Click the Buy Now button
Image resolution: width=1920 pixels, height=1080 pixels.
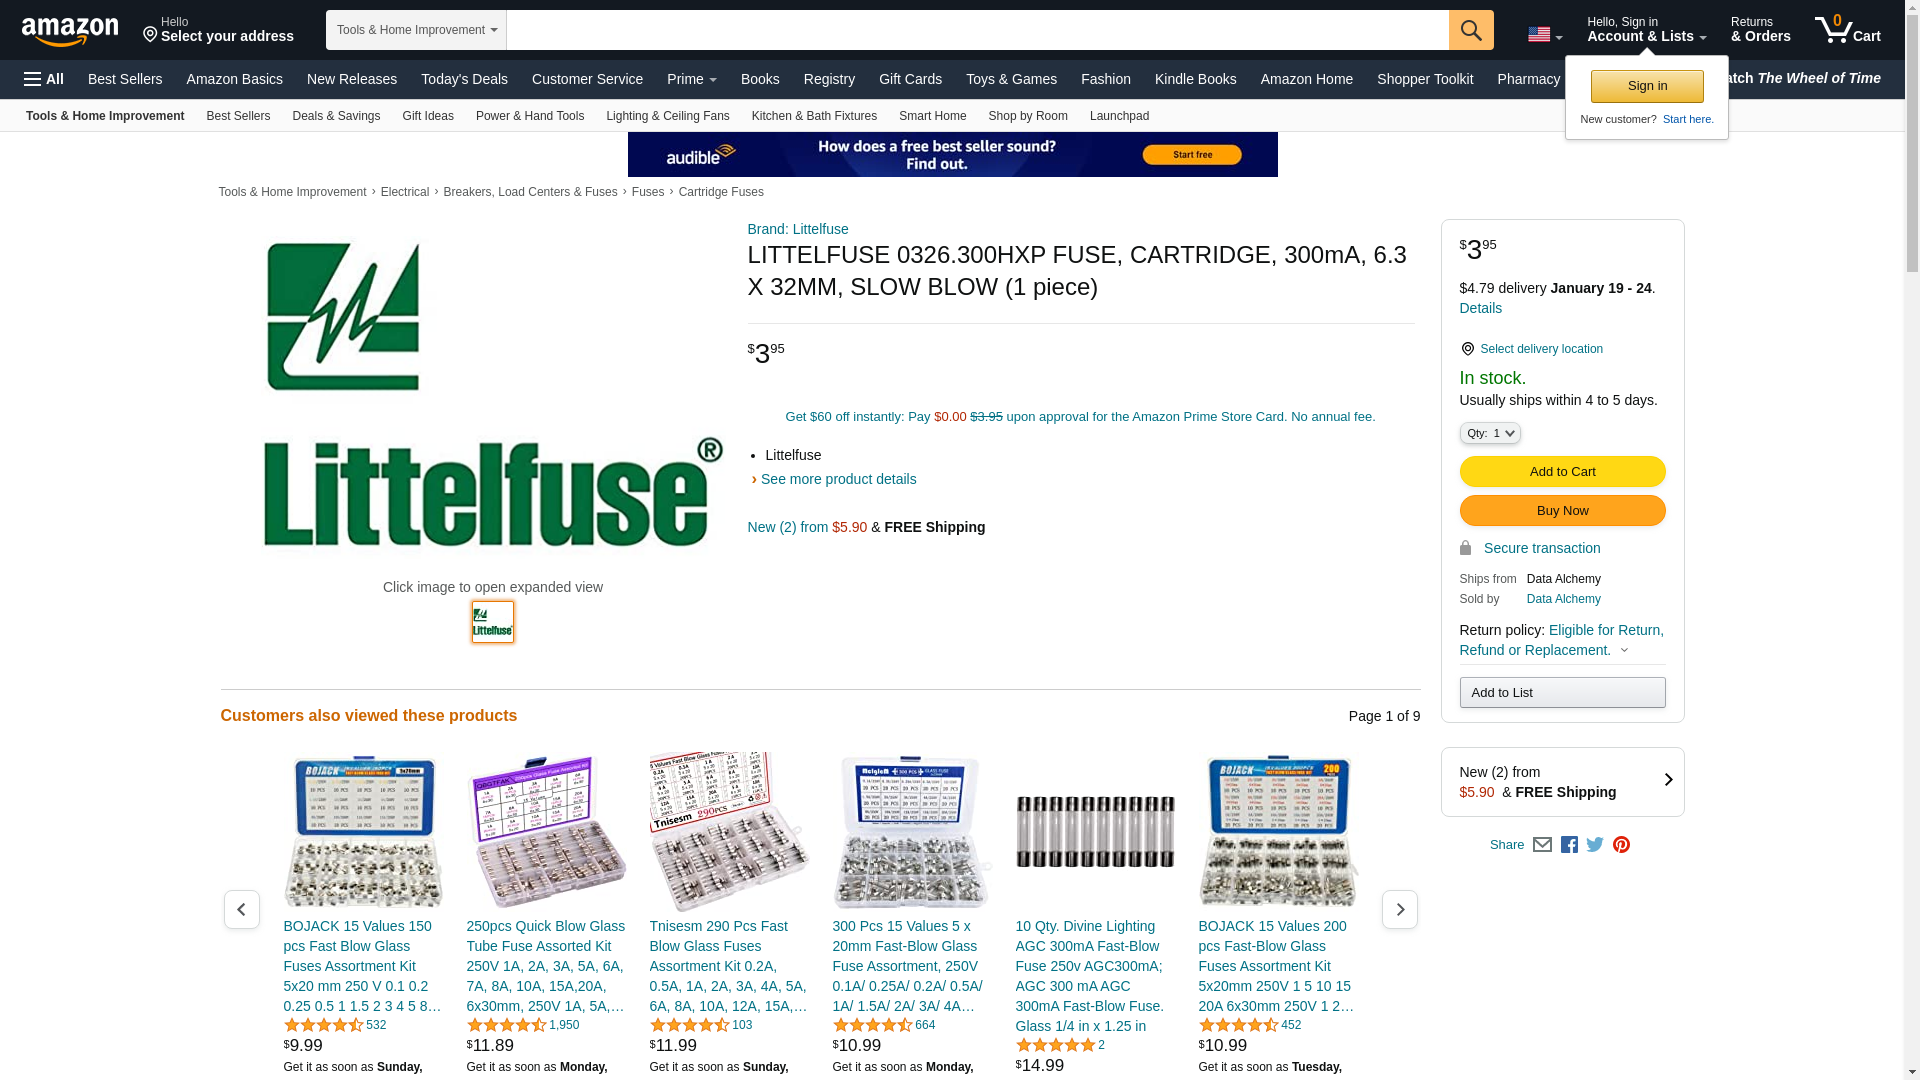pyautogui.click(x=1562, y=511)
